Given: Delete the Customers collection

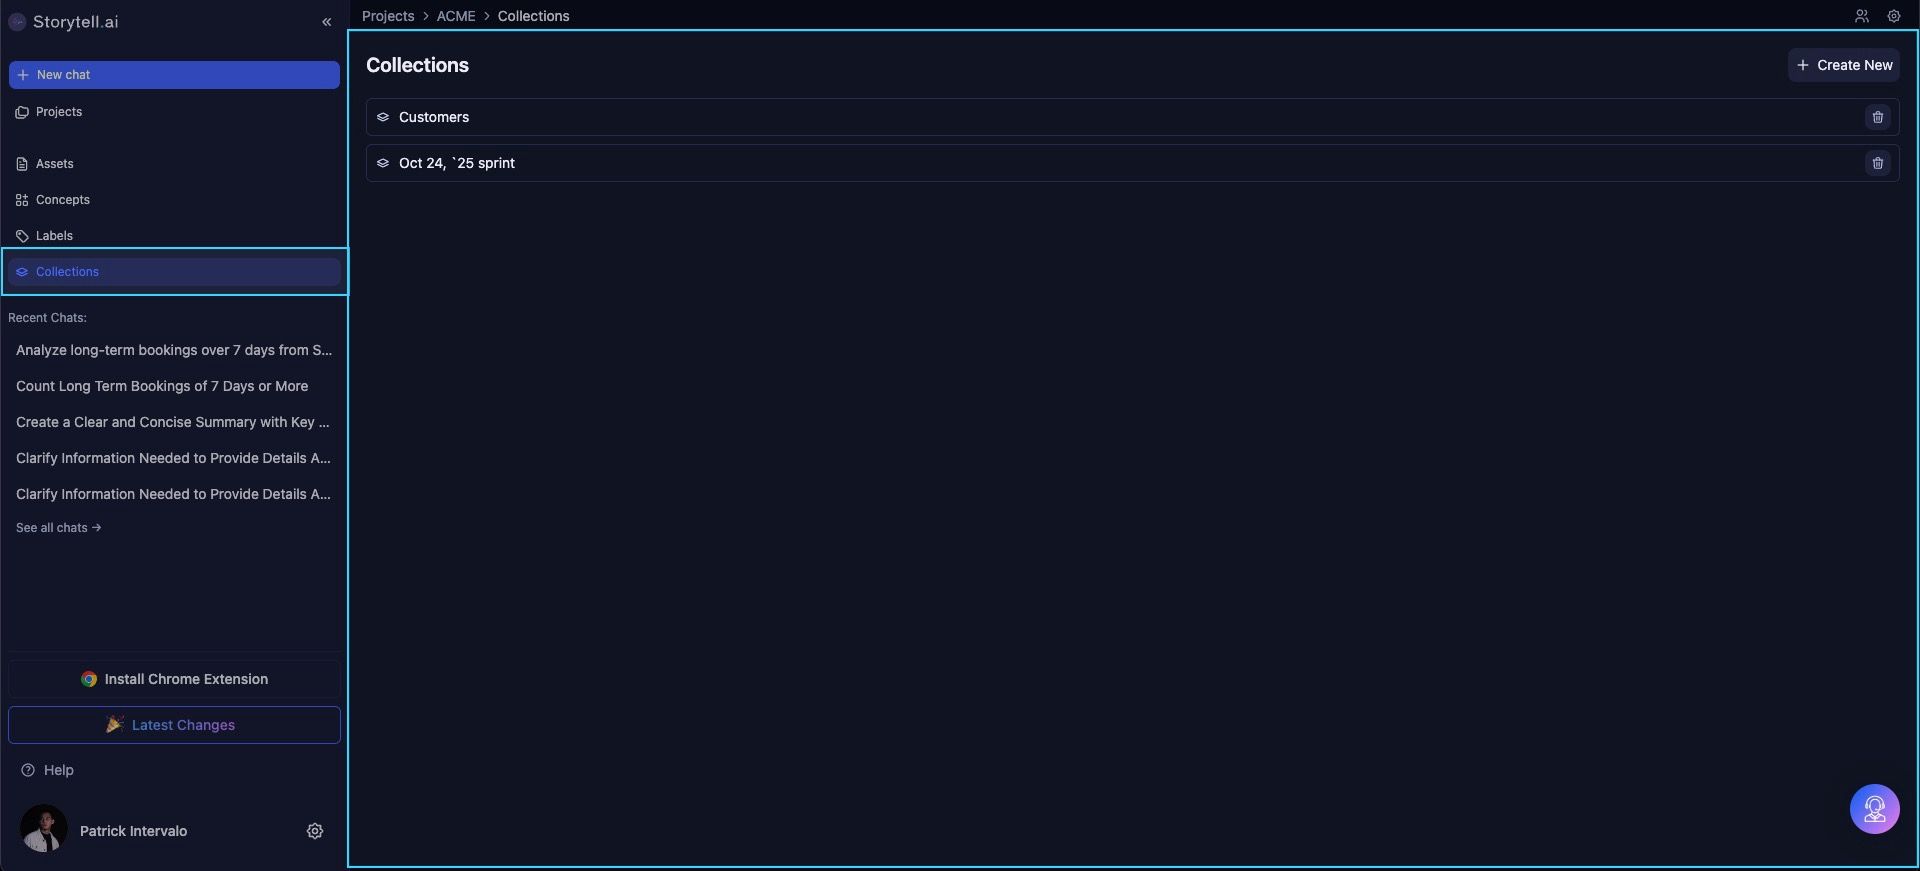Looking at the screenshot, I should pos(1877,117).
